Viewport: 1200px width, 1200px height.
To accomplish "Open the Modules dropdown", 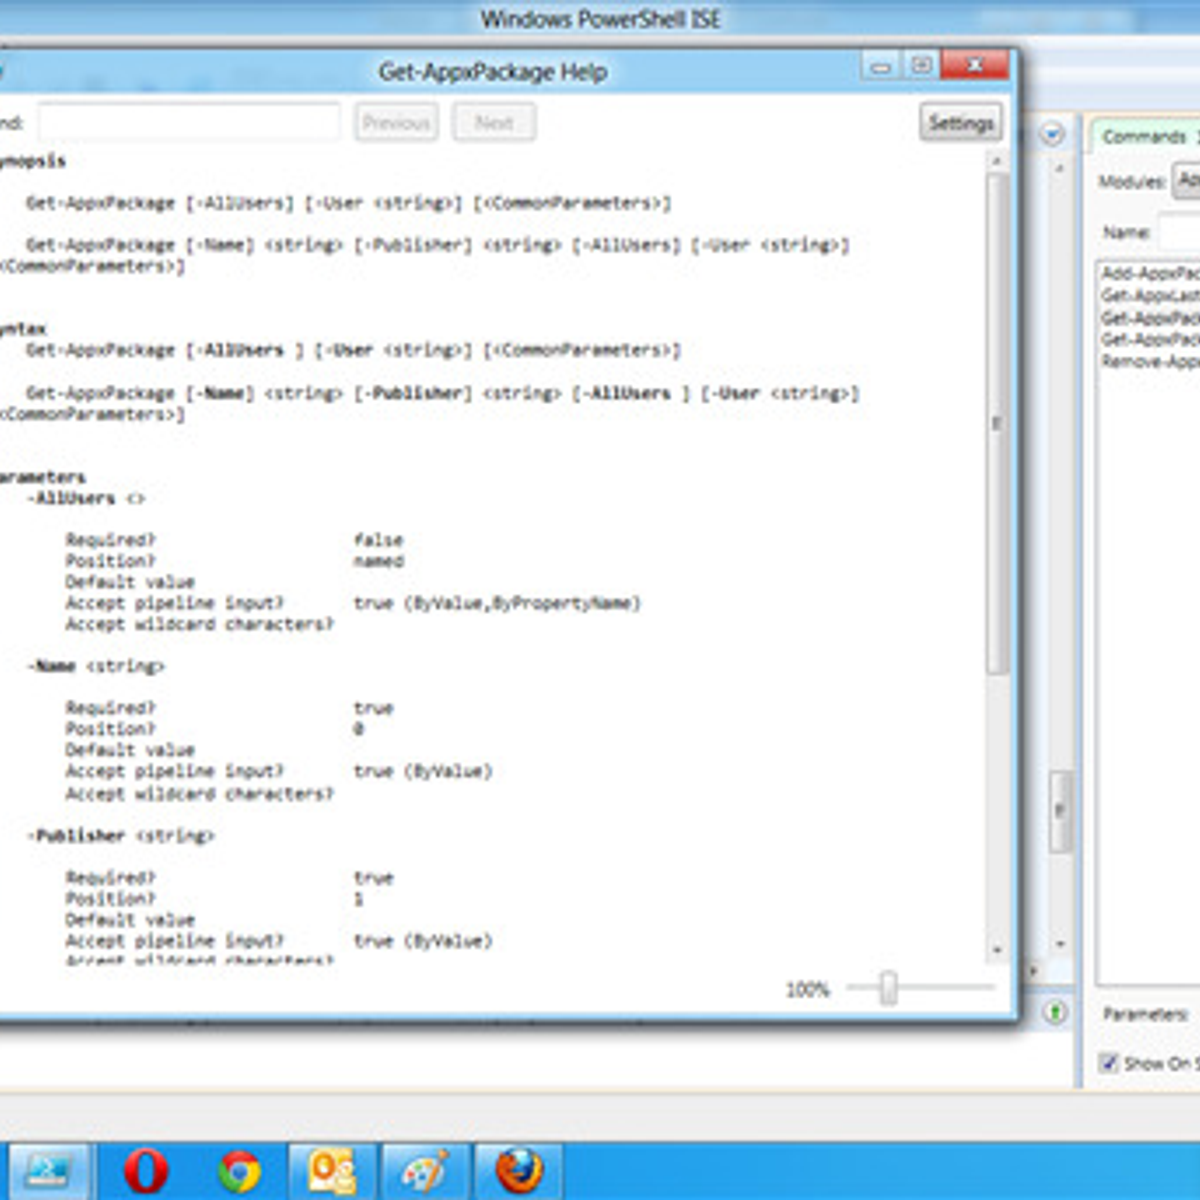I will click(1186, 180).
